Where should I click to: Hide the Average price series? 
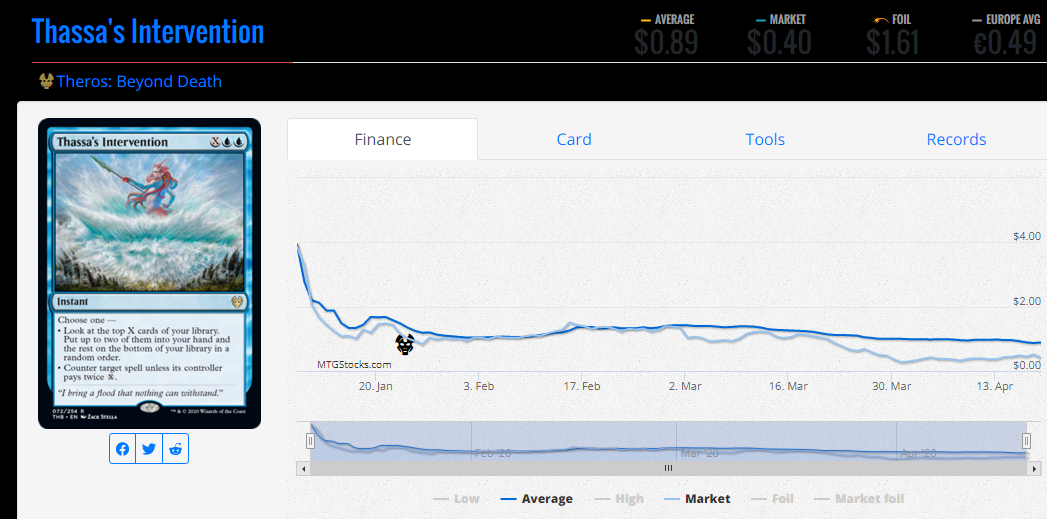pyautogui.click(x=537, y=498)
